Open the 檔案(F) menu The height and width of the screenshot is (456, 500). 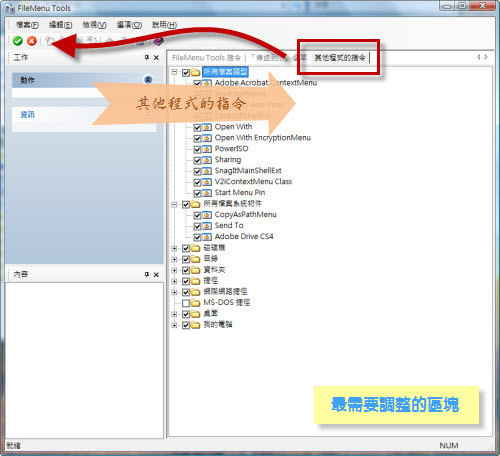(27, 25)
